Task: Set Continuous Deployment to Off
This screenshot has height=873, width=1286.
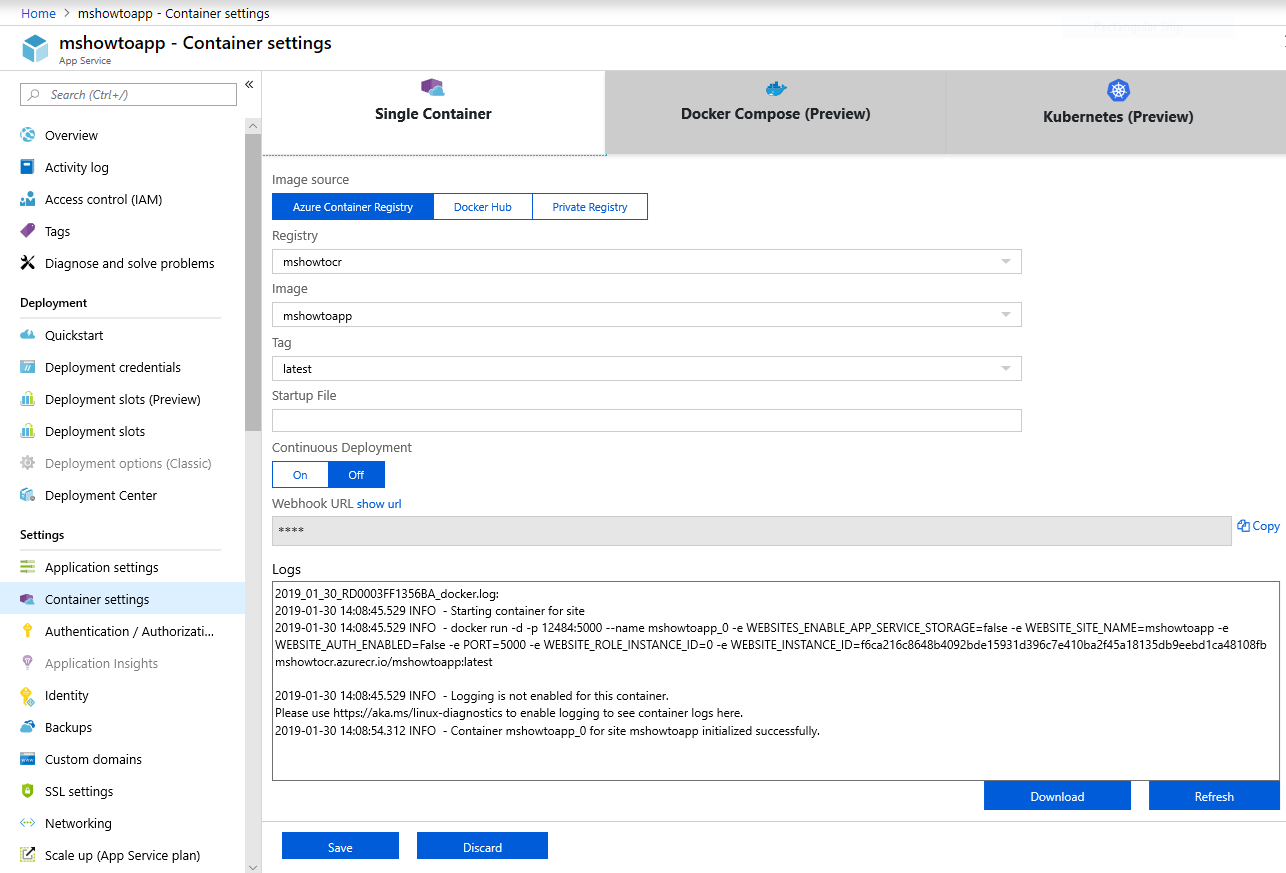Action: tap(356, 474)
